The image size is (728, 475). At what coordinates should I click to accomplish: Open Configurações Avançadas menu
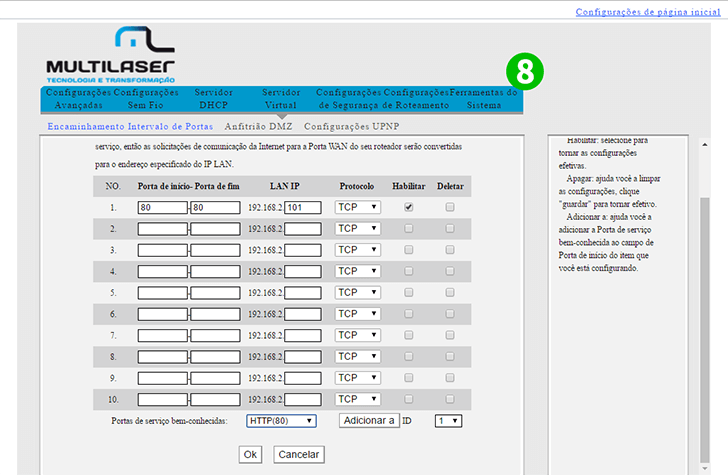[x=78, y=99]
